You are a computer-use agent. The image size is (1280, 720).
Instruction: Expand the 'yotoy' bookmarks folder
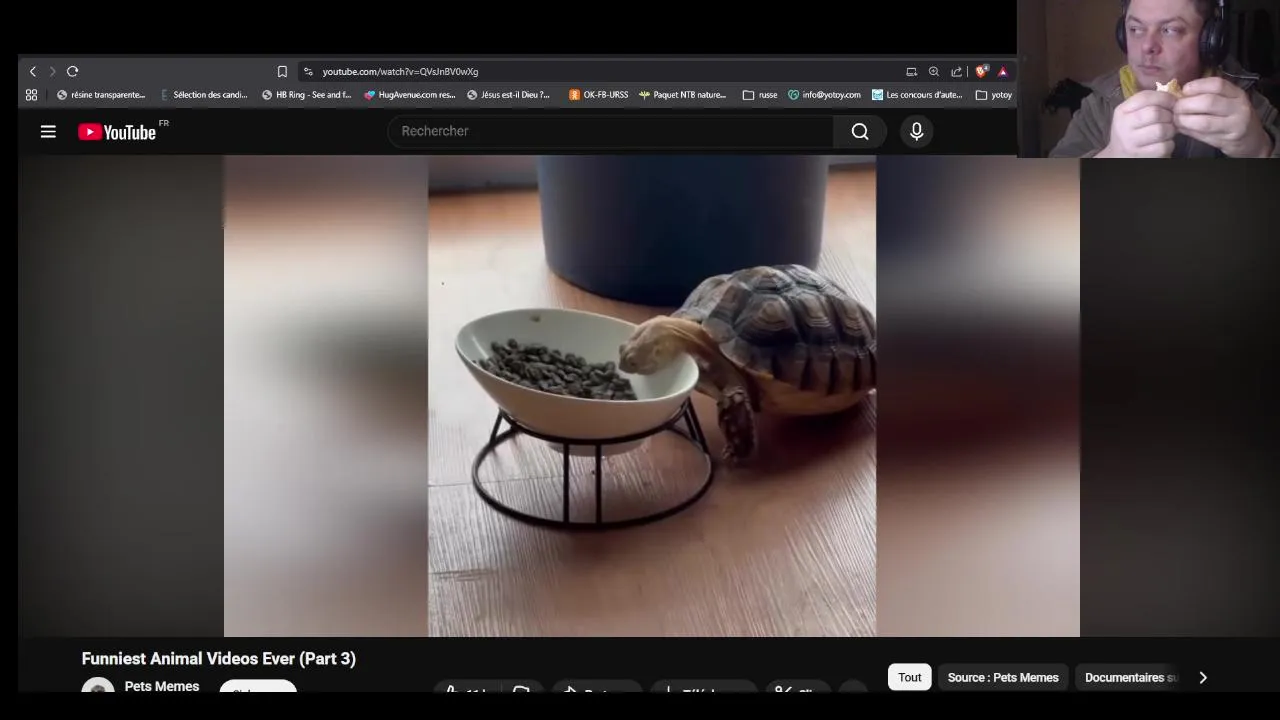(x=994, y=95)
